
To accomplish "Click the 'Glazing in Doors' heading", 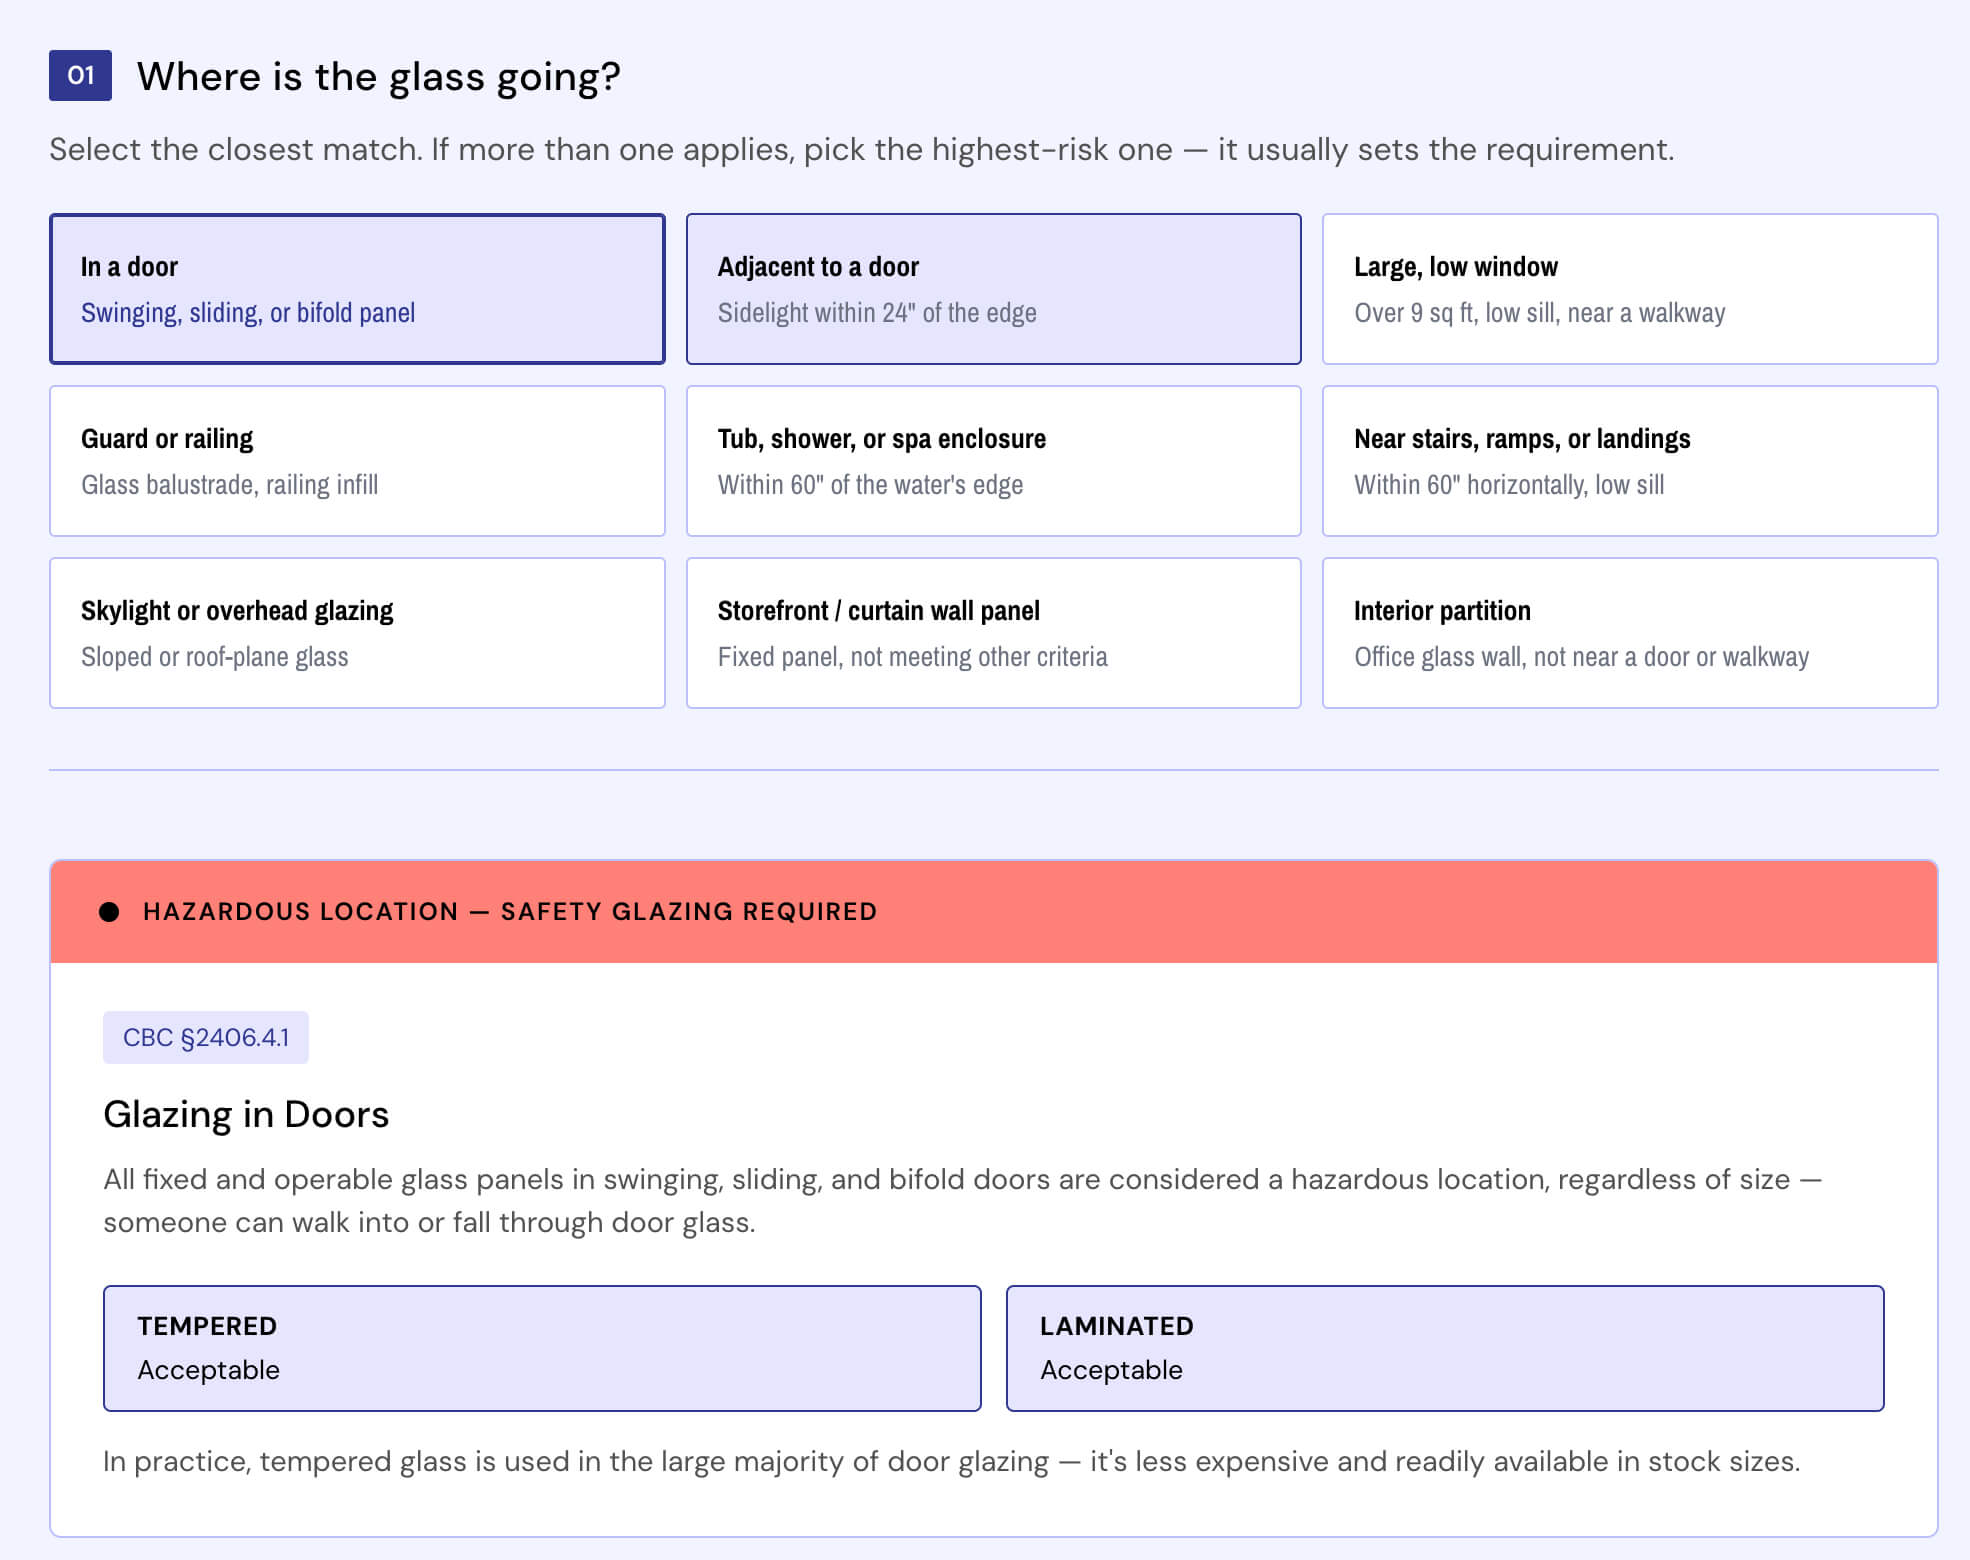I will pos(246,1114).
